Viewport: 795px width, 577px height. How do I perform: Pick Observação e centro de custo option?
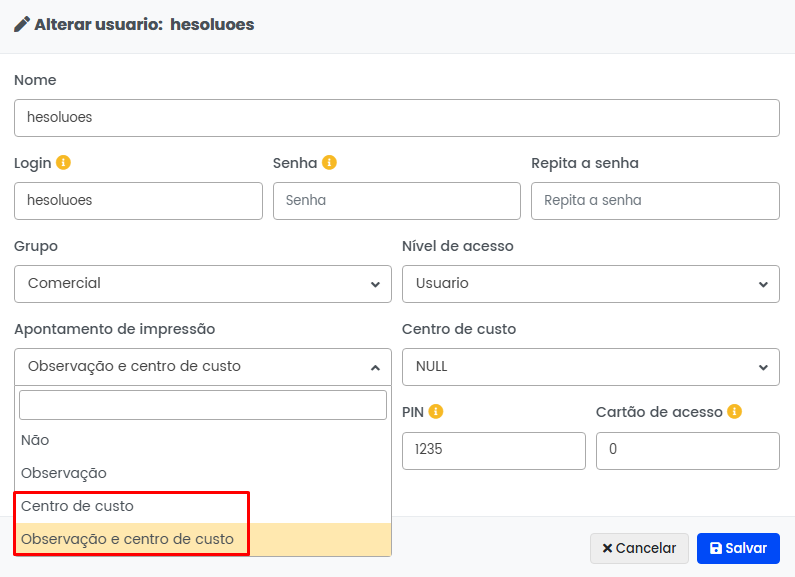127,539
